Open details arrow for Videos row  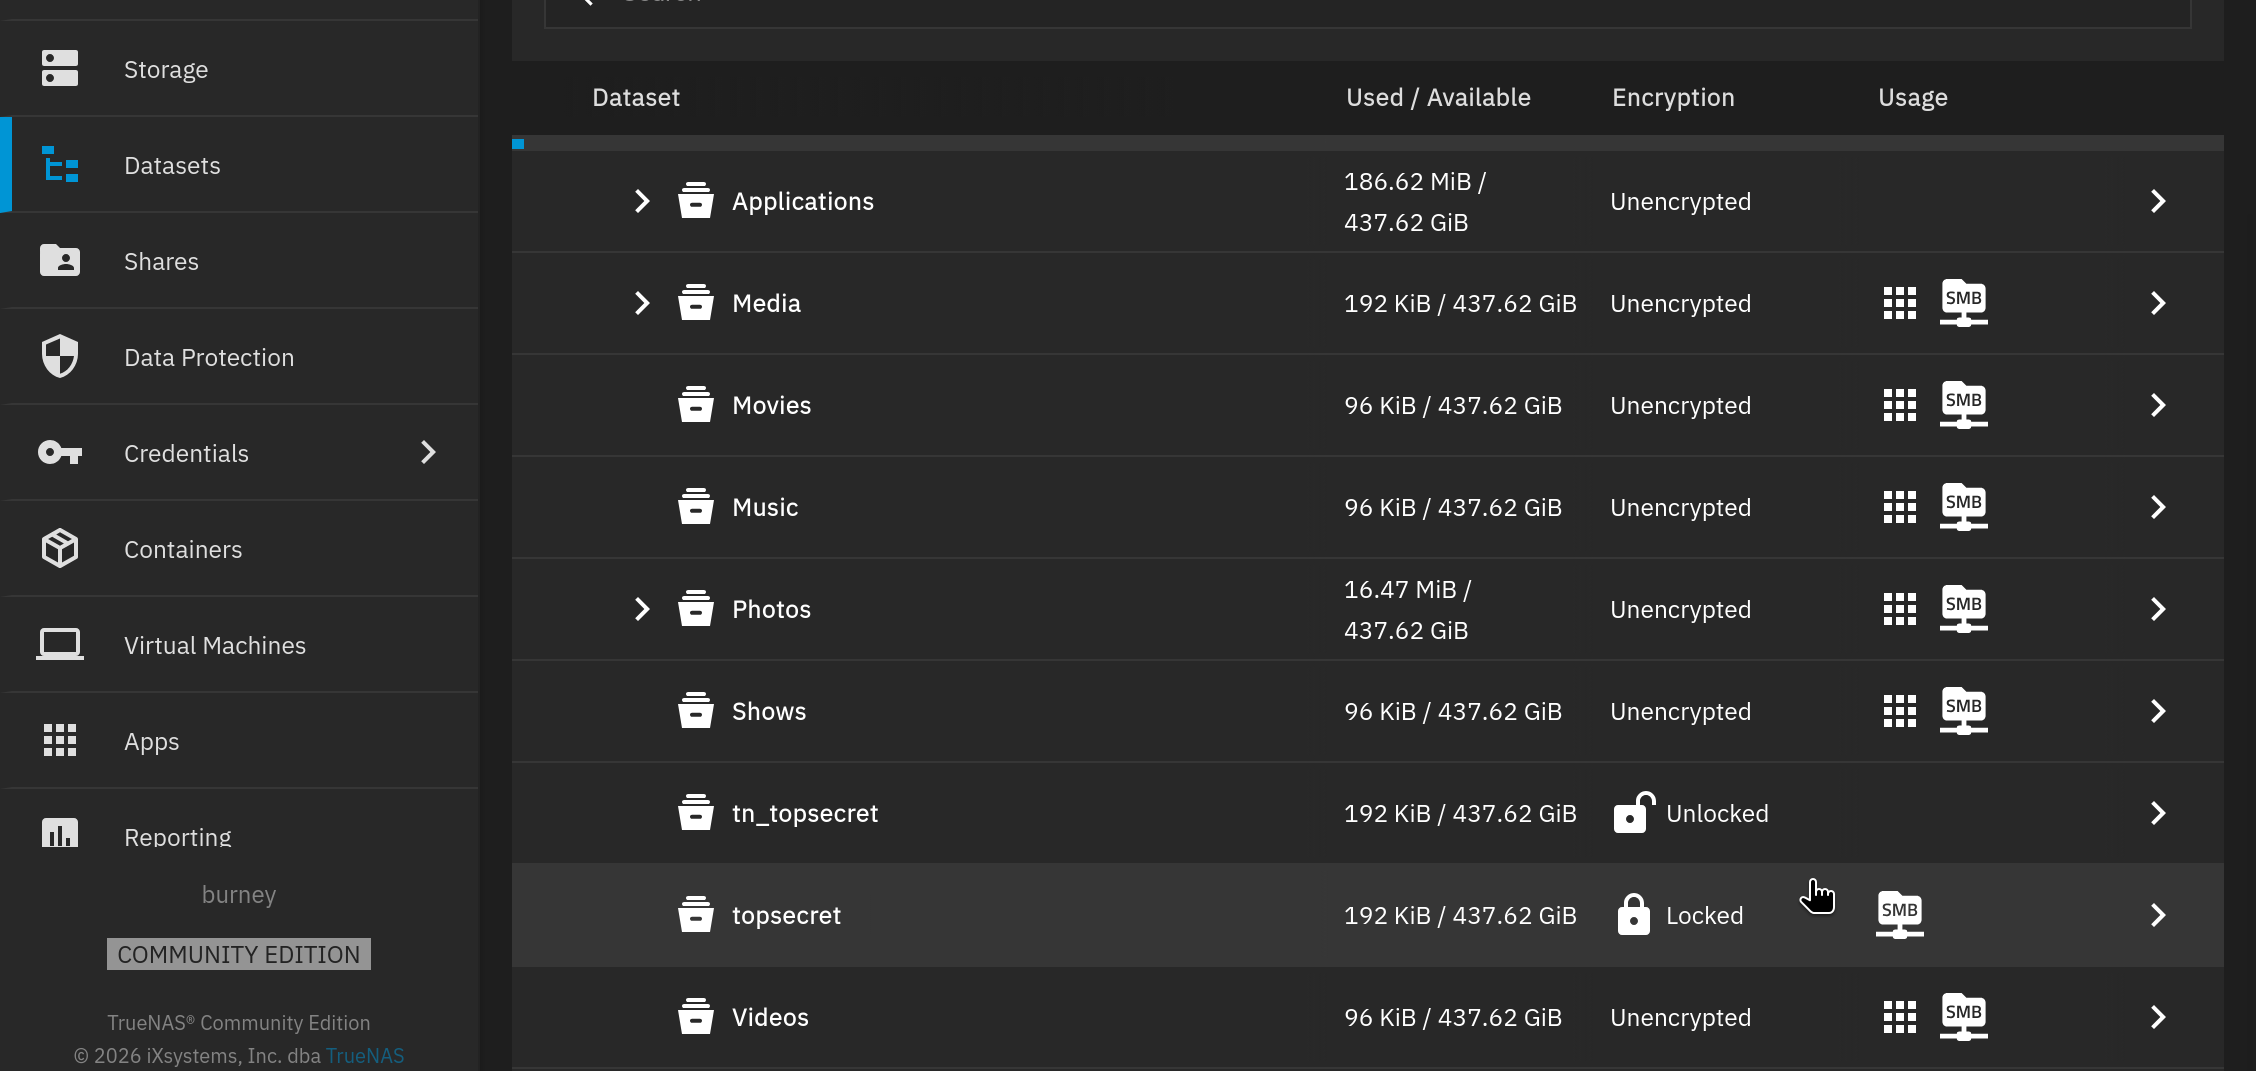click(2158, 1017)
